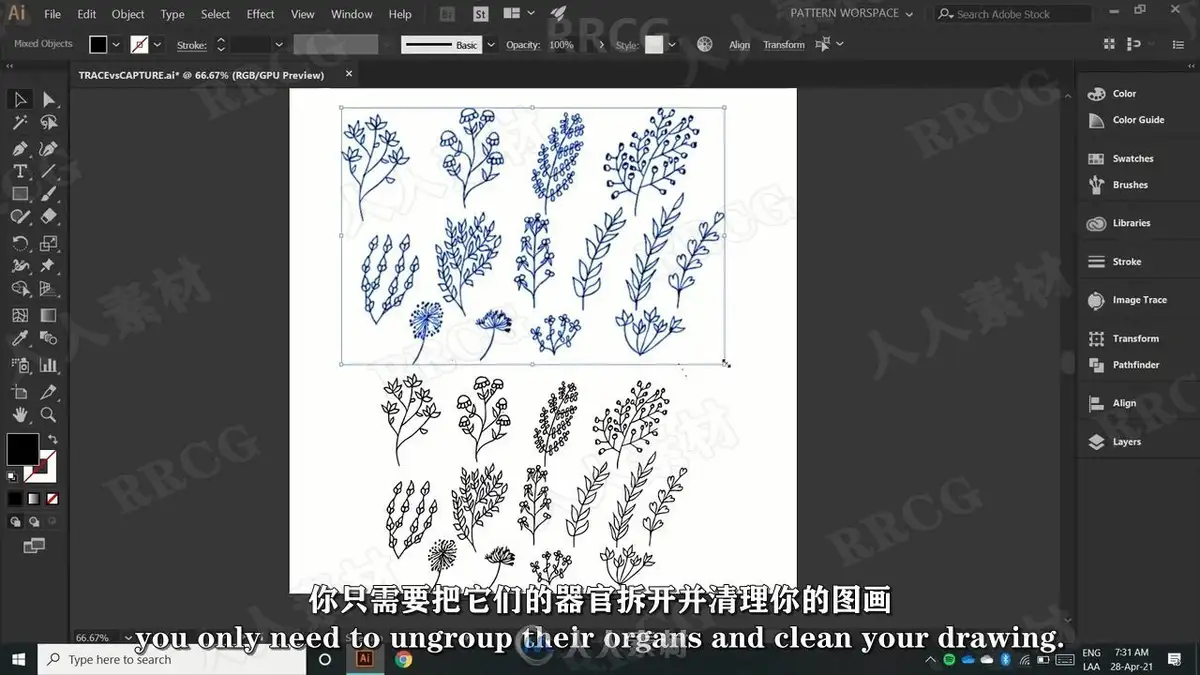Set paint mode to Color

pyautogui.click(x=15, y=498)
